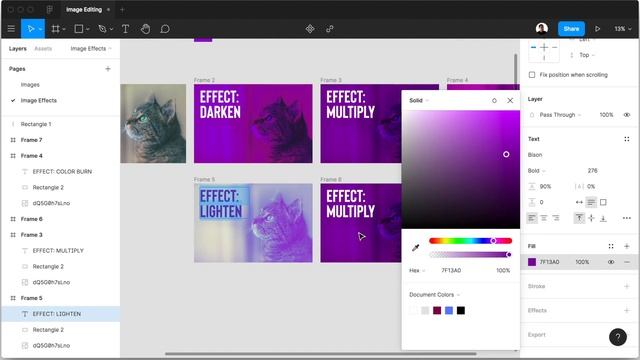Screen dimensions: 640x360
Task: Open the Hex color mode dropdown
Action: (x=417, y=270)
